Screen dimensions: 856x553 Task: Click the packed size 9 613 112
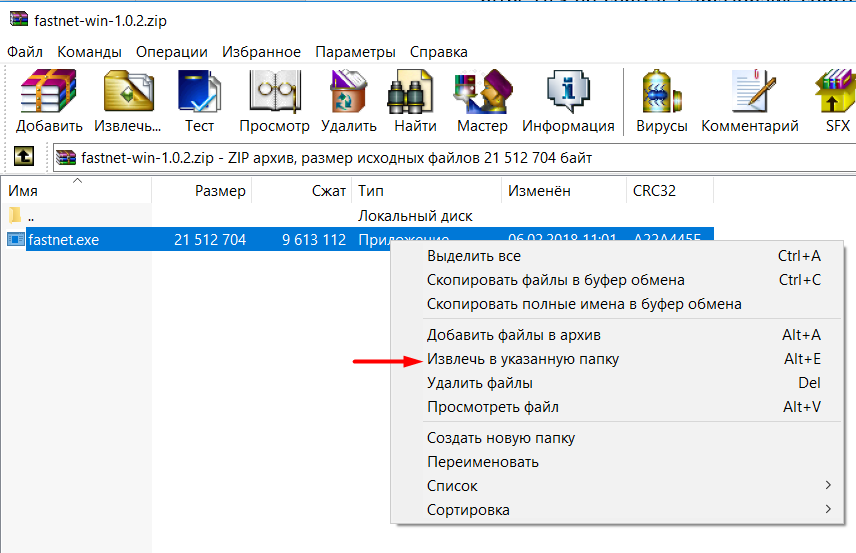point(314,240)
